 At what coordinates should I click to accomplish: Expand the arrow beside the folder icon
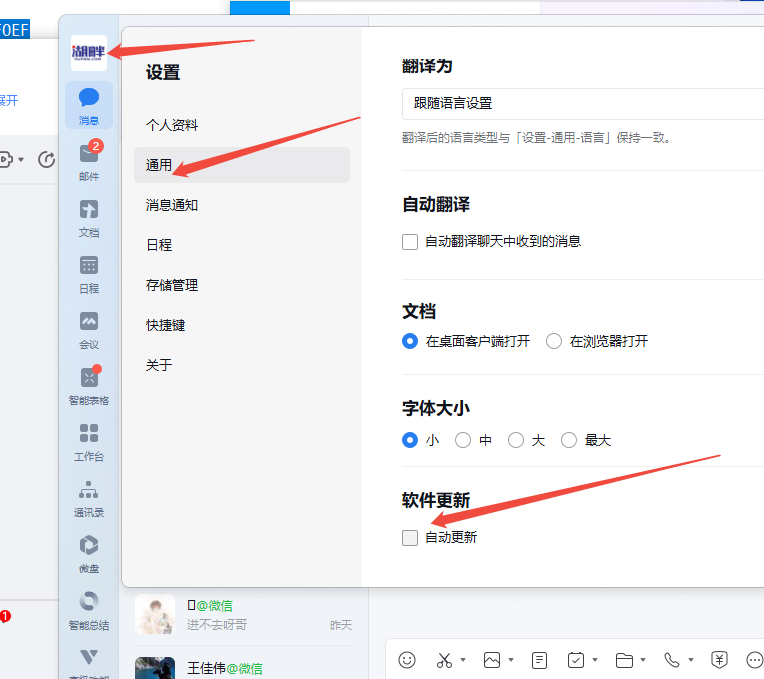coord(643,660)
